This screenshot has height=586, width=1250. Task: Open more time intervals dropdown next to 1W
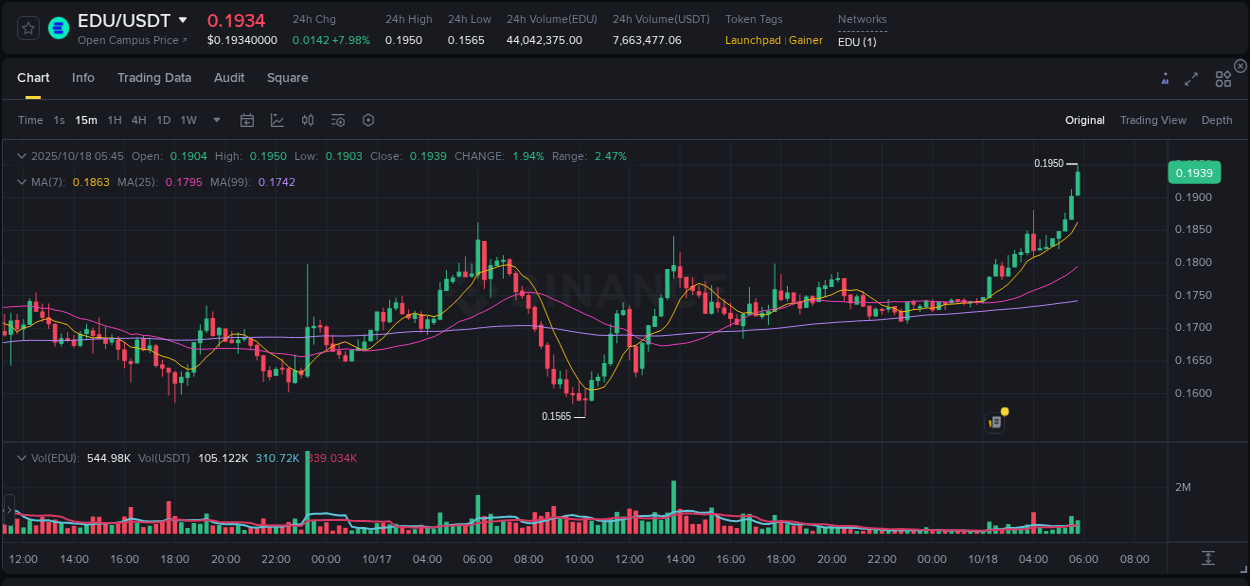(x=215, y=119)
